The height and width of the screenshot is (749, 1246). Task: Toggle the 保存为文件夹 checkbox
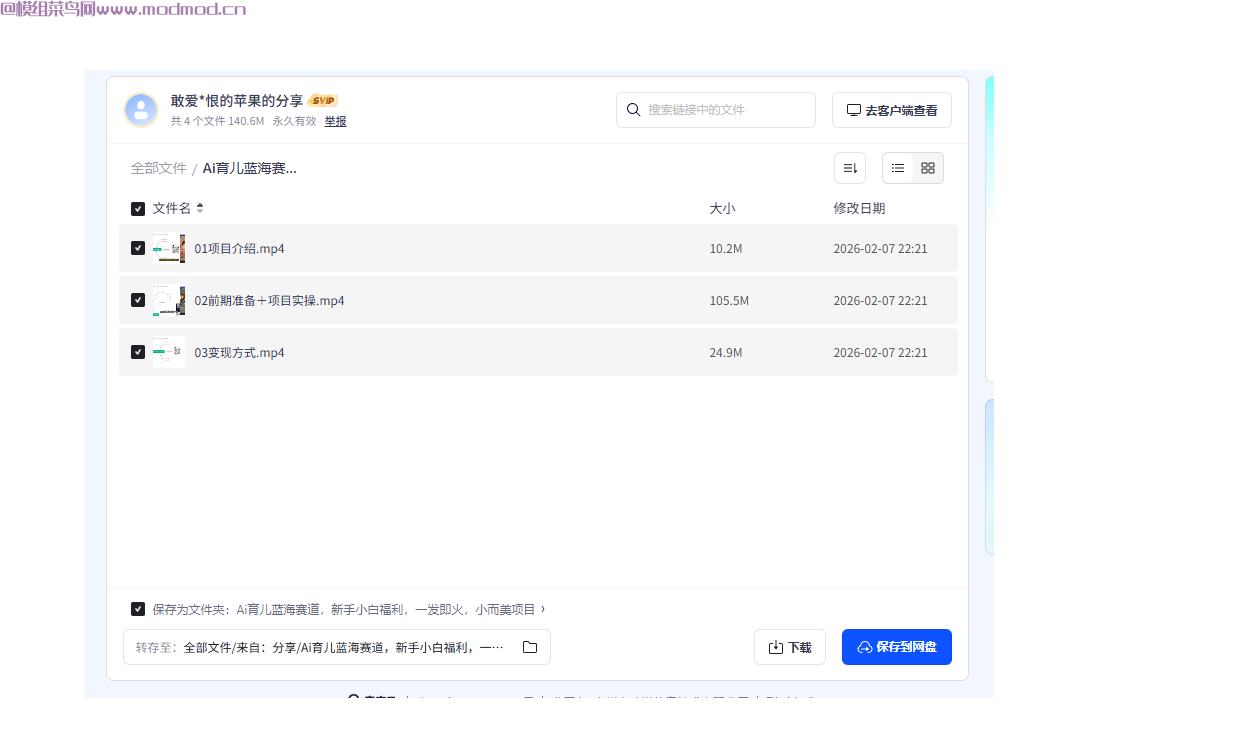click(138, 609)
